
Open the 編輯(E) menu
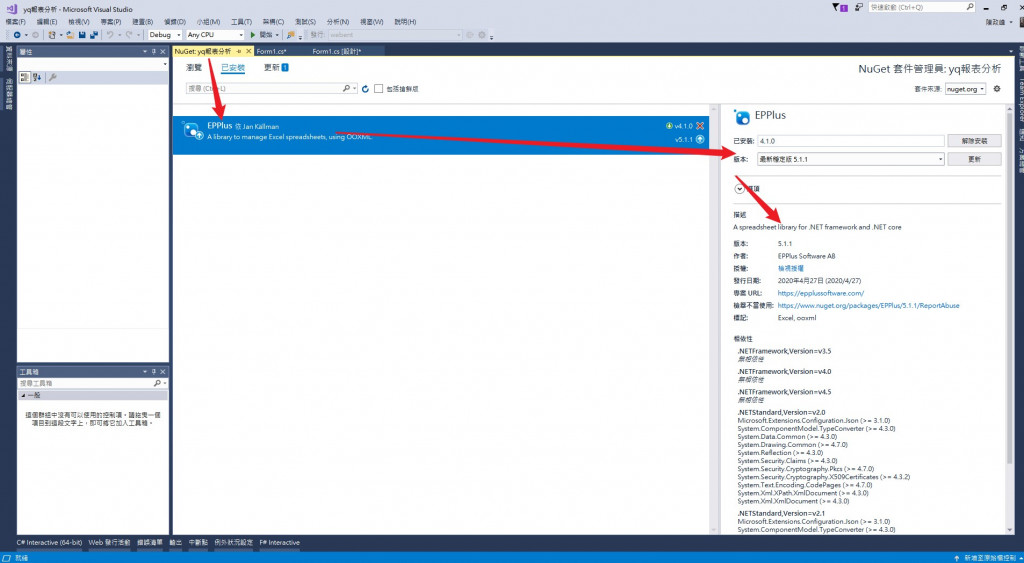coord(47,22)
